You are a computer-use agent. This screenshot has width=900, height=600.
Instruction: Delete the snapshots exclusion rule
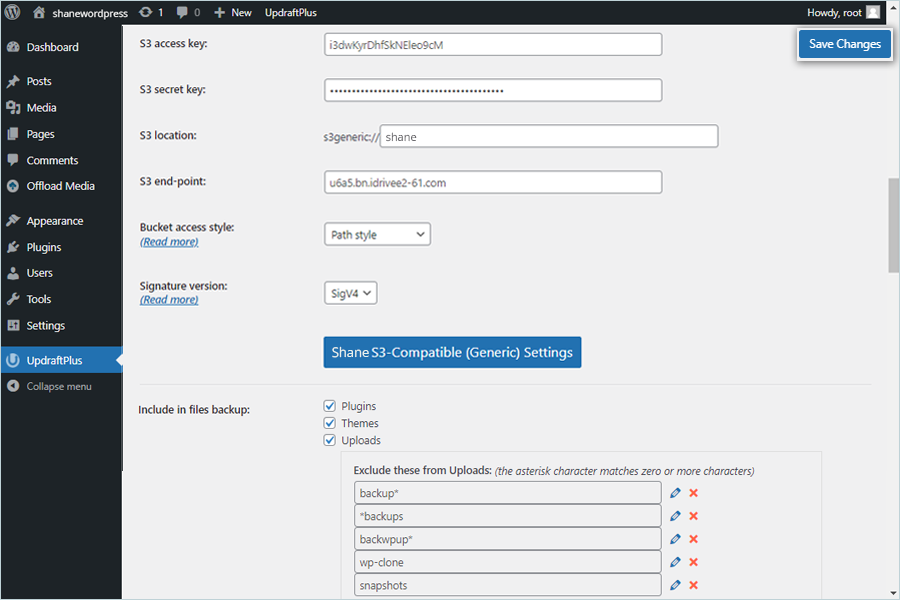tap(693, 585)
